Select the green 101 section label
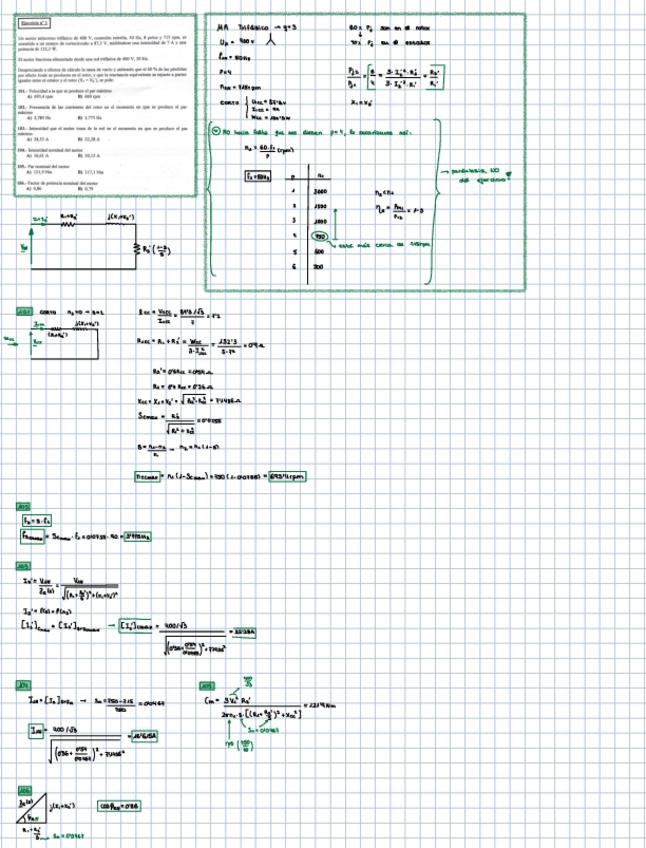 [26, 312]
